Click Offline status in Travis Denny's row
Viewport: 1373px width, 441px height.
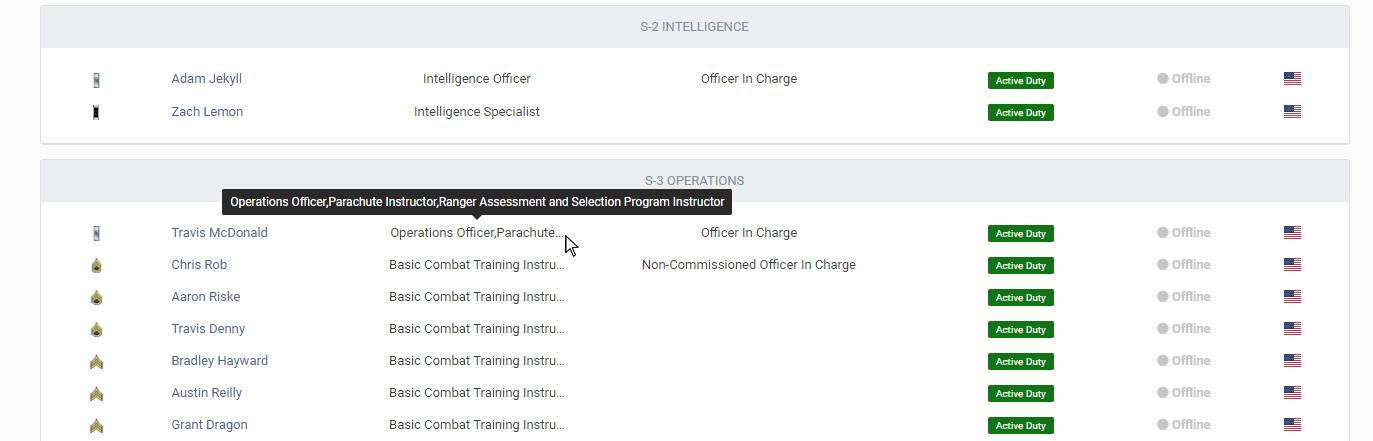click(x=1184, y=329)
